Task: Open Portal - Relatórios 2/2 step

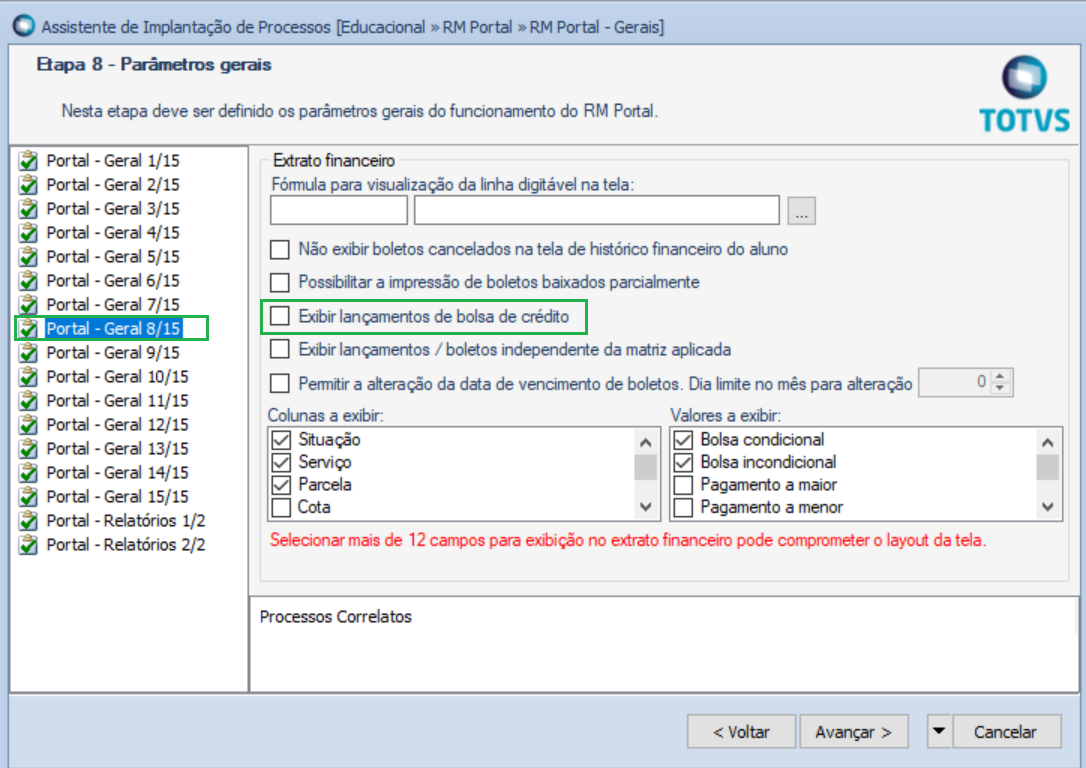Action: (125, 545)
